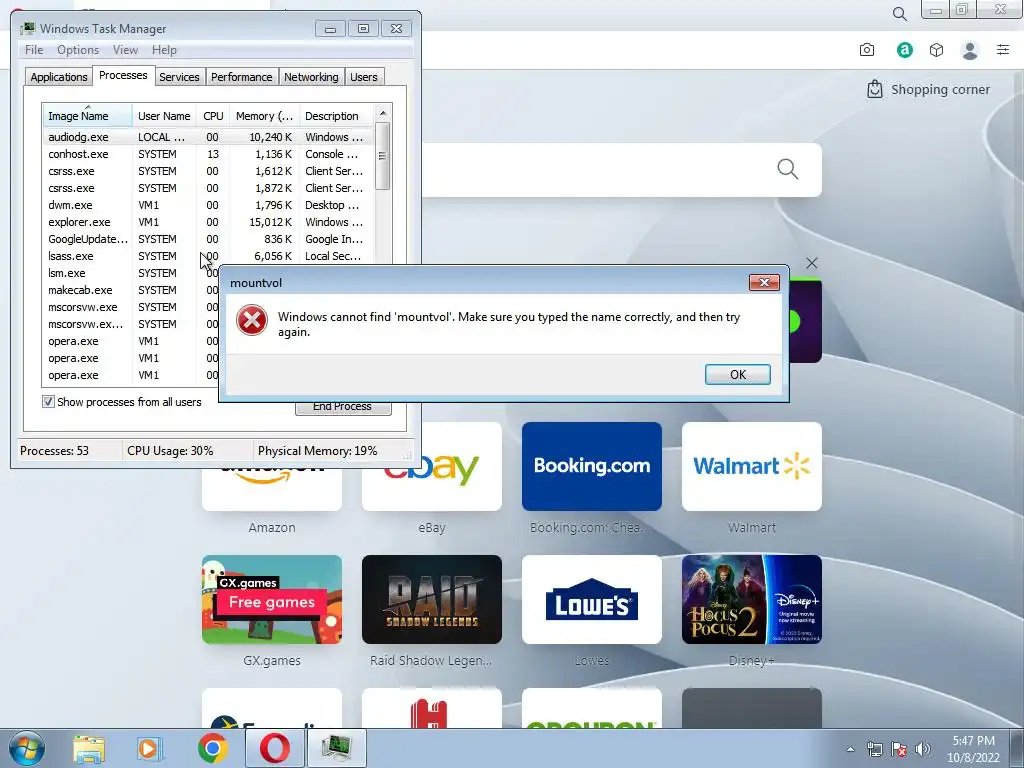Sort processes by CPU column

213,116
